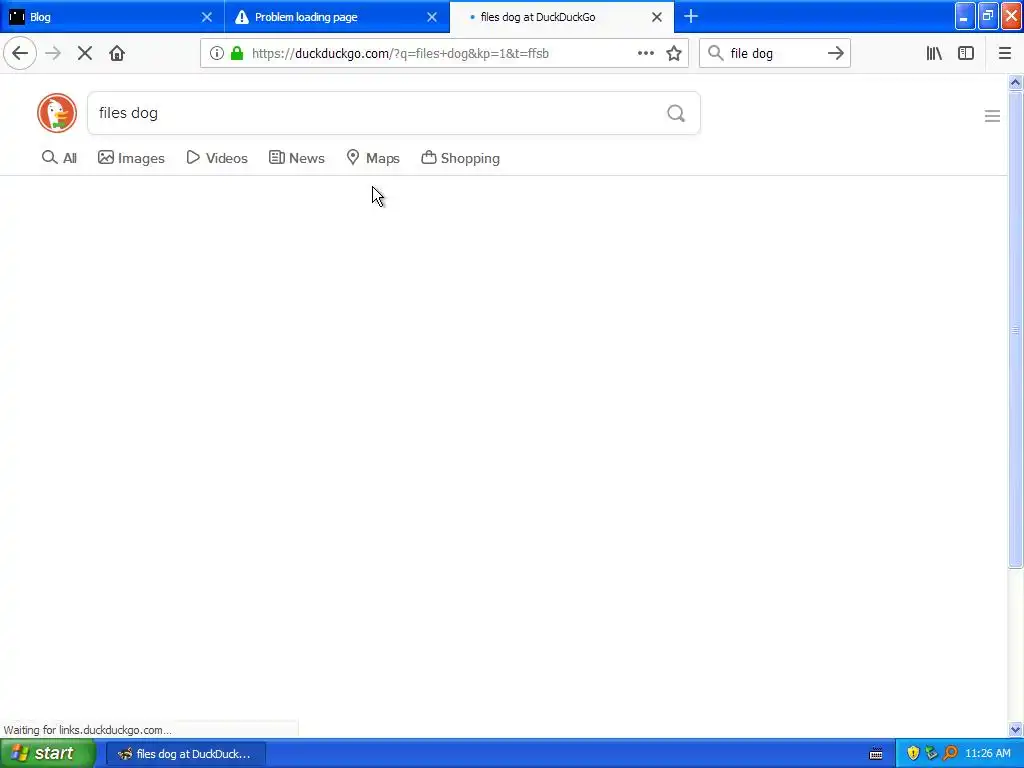Viewport: 1024px width, 768px height.
Task: Restore down the Firefox window
Action: pos(988,16)
